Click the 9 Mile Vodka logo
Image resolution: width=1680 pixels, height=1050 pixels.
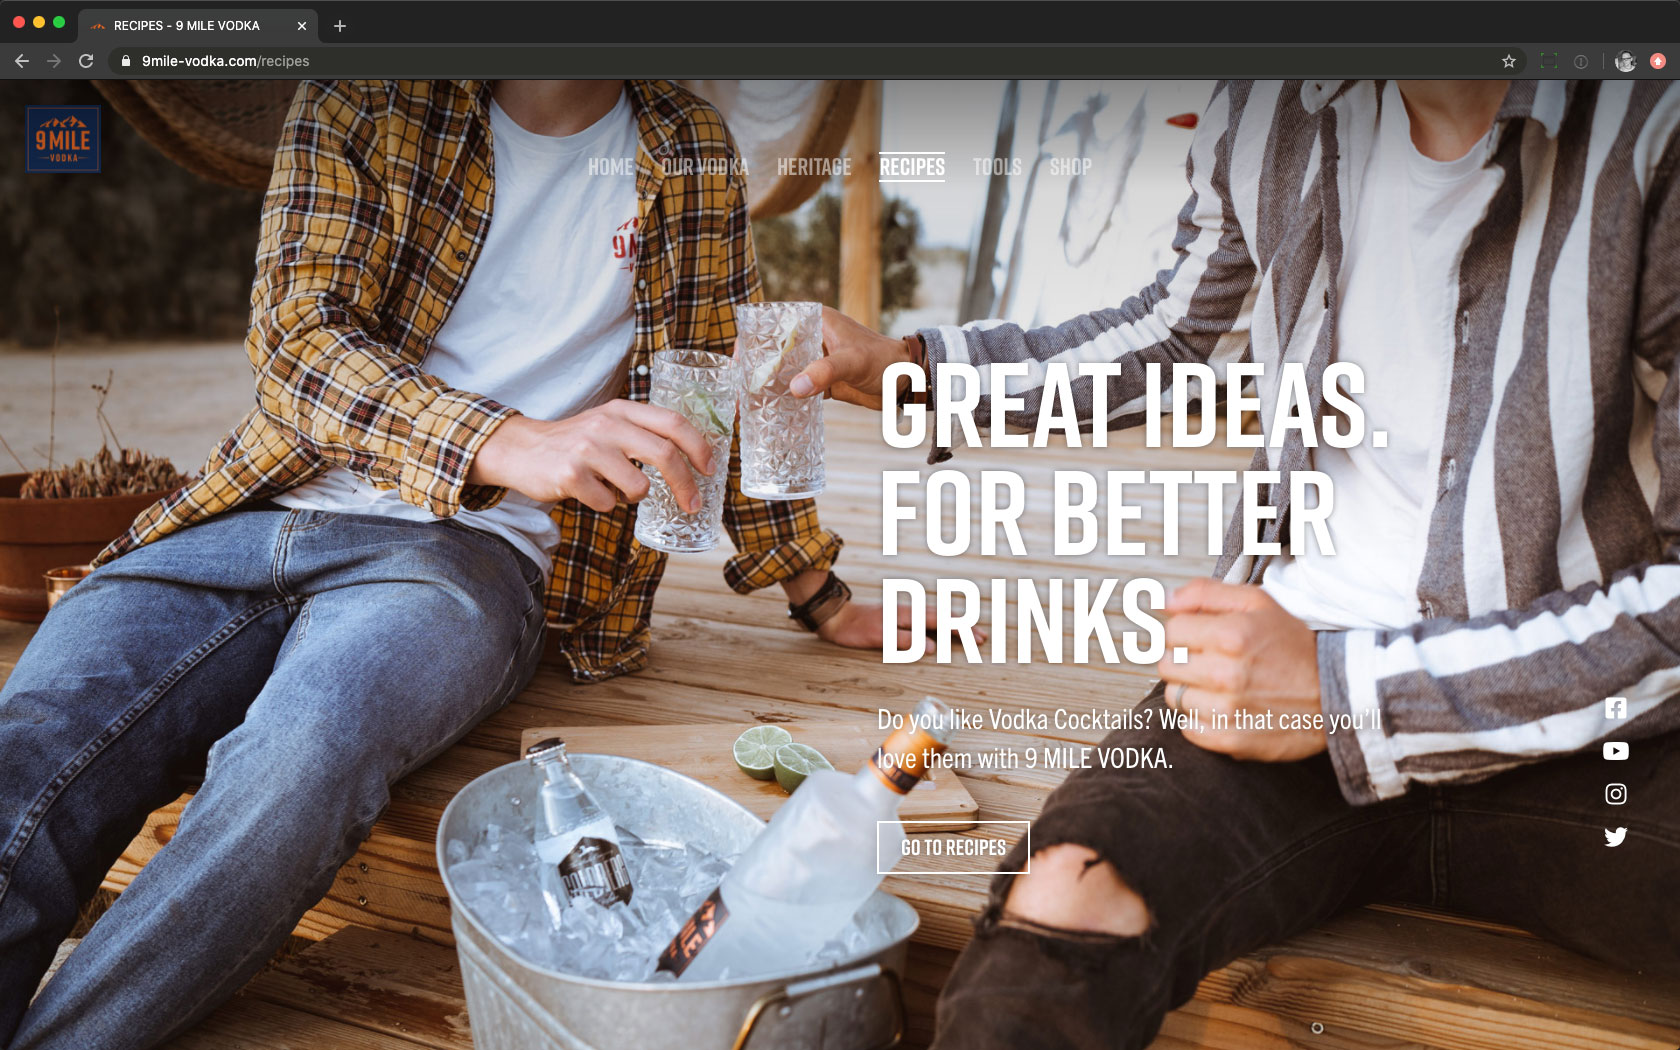(63, 140)
